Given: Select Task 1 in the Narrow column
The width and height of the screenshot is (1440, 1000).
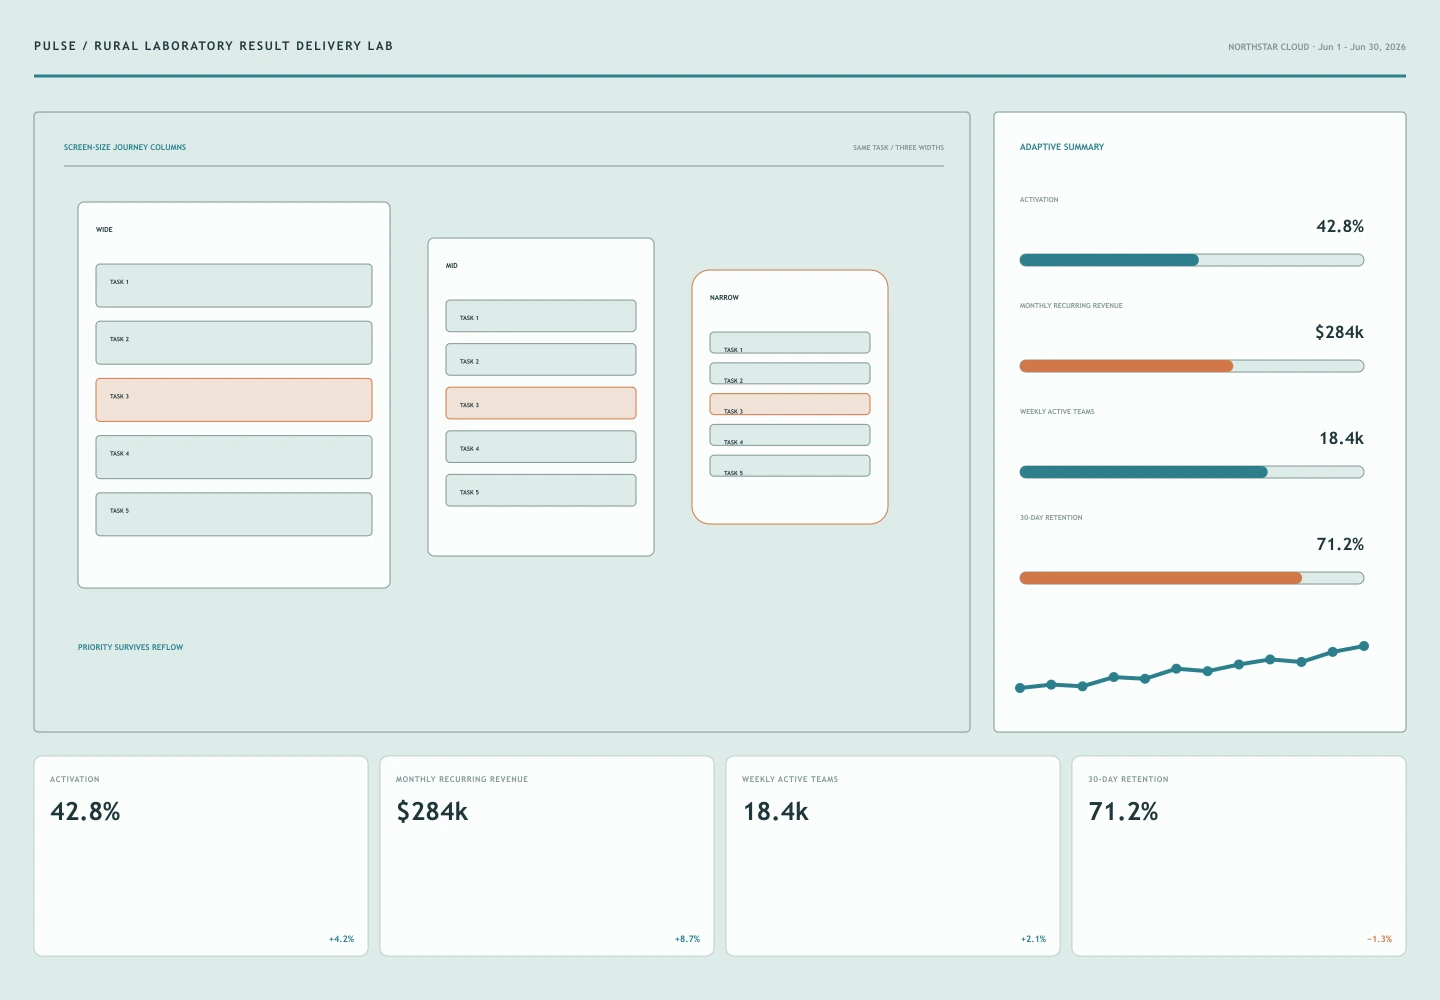Looking at the screenshot, I should click(x=790, y=342).
